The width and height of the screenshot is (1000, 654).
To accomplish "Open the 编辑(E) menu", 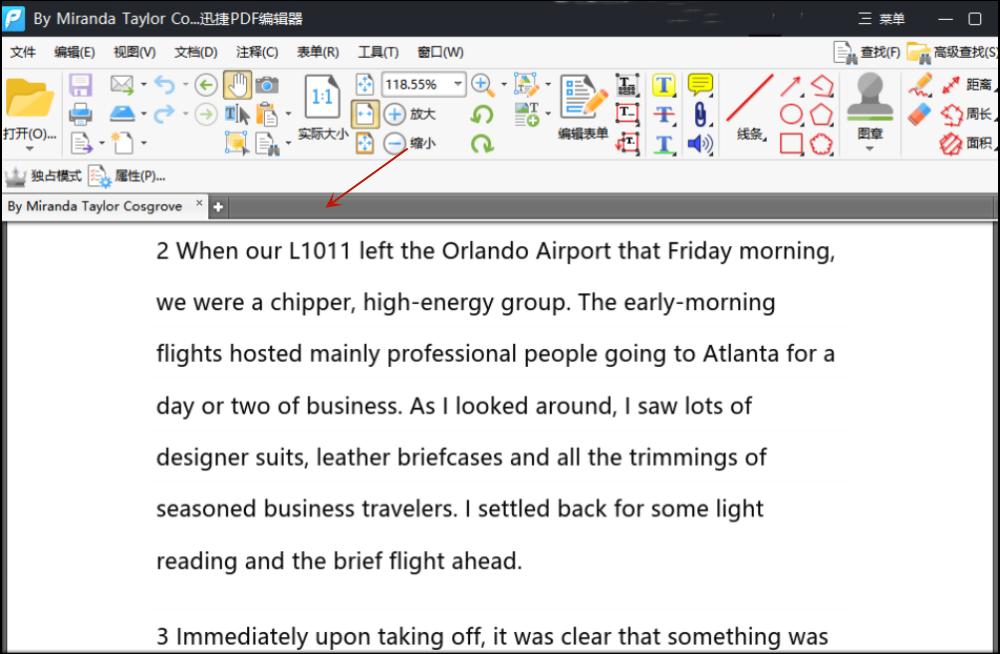I will 75,52.
